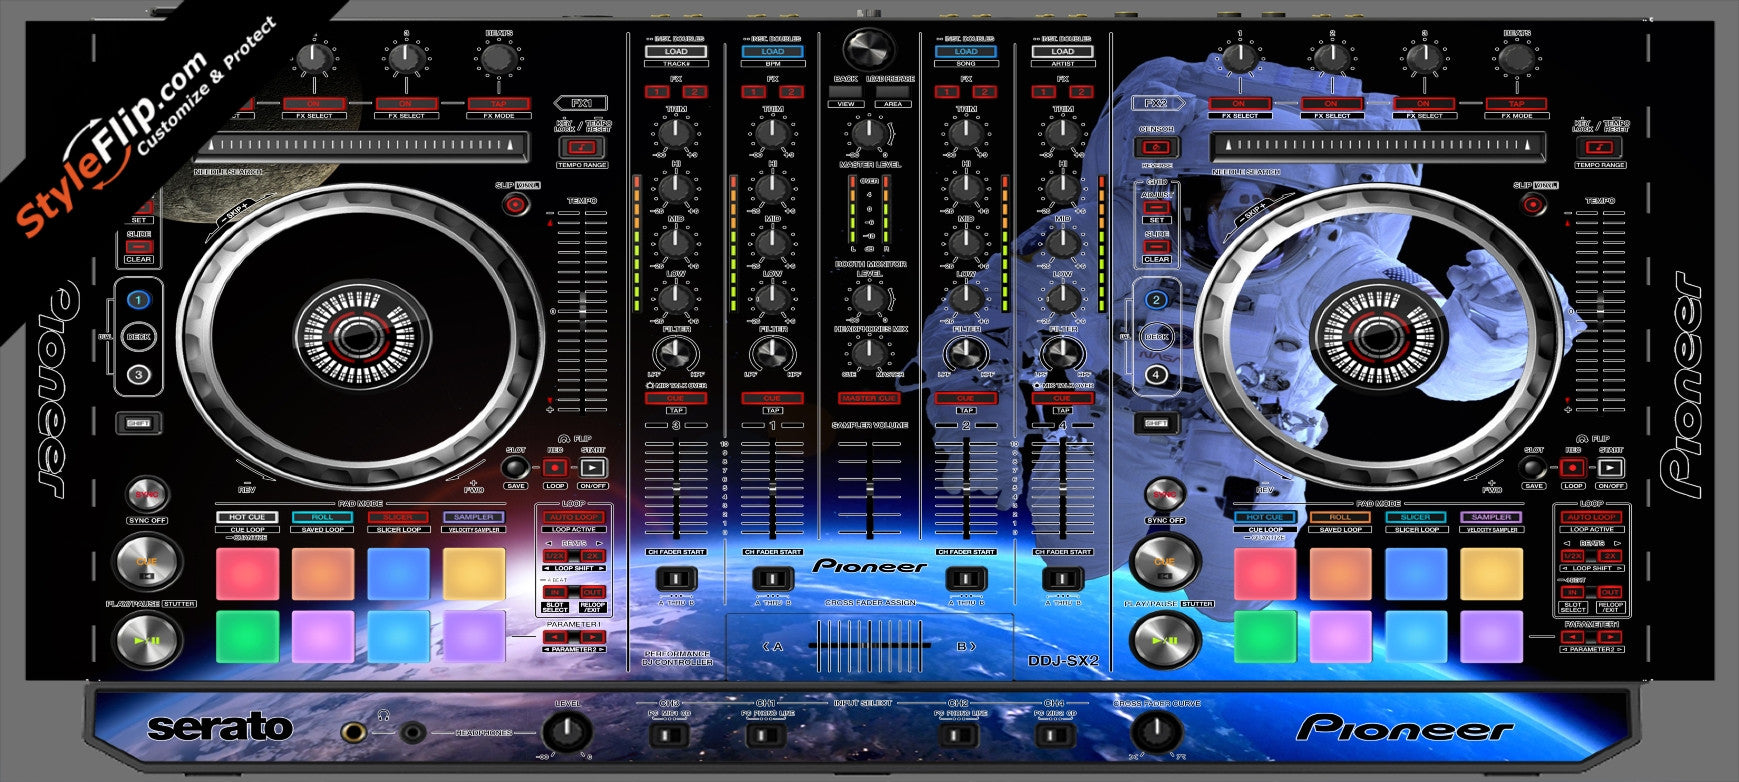Viewport: 1739px width, 782px height.
Task: Enable SLIP mode on the left deck
Action: click(x=515, y=205)
